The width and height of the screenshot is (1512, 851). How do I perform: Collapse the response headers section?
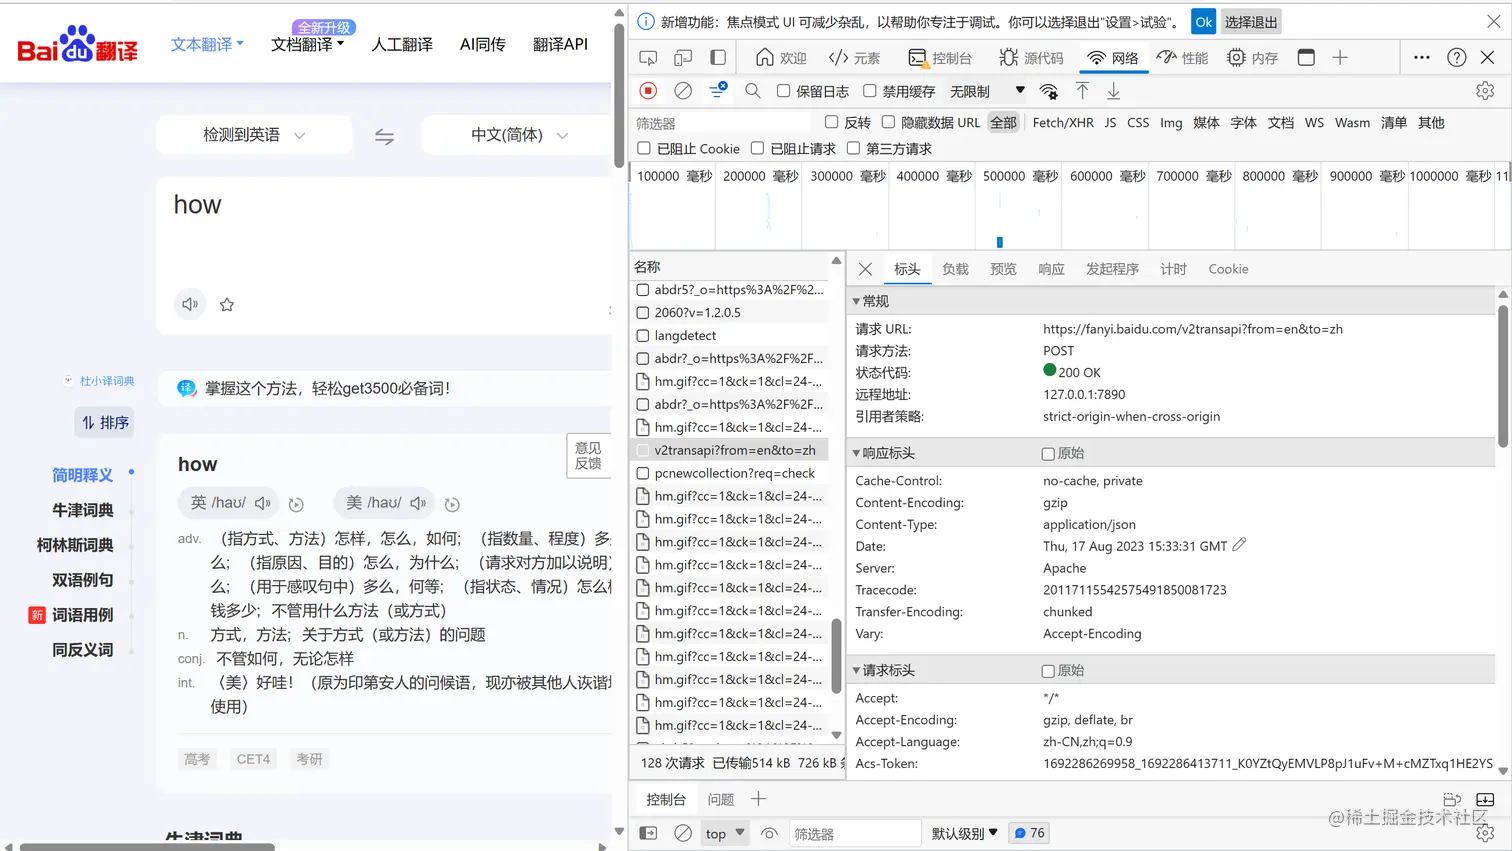856,453
